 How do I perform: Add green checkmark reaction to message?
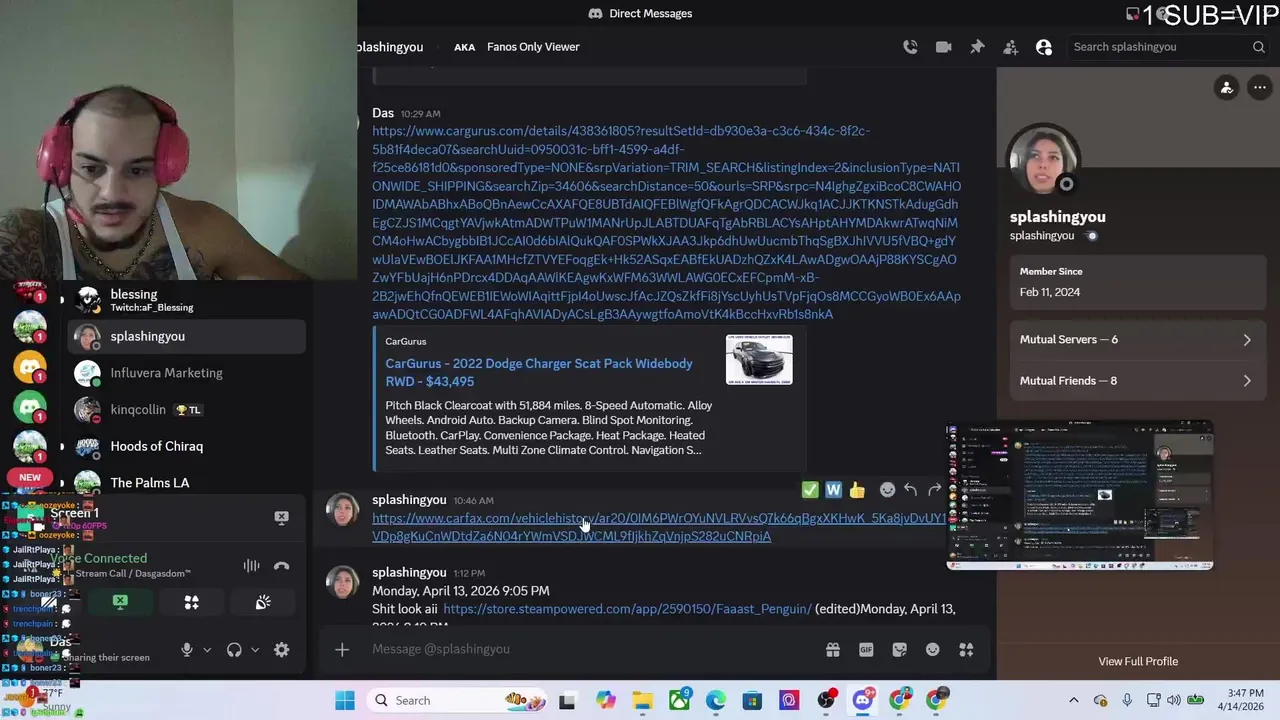pyautogui.click(x=810, y=490)
